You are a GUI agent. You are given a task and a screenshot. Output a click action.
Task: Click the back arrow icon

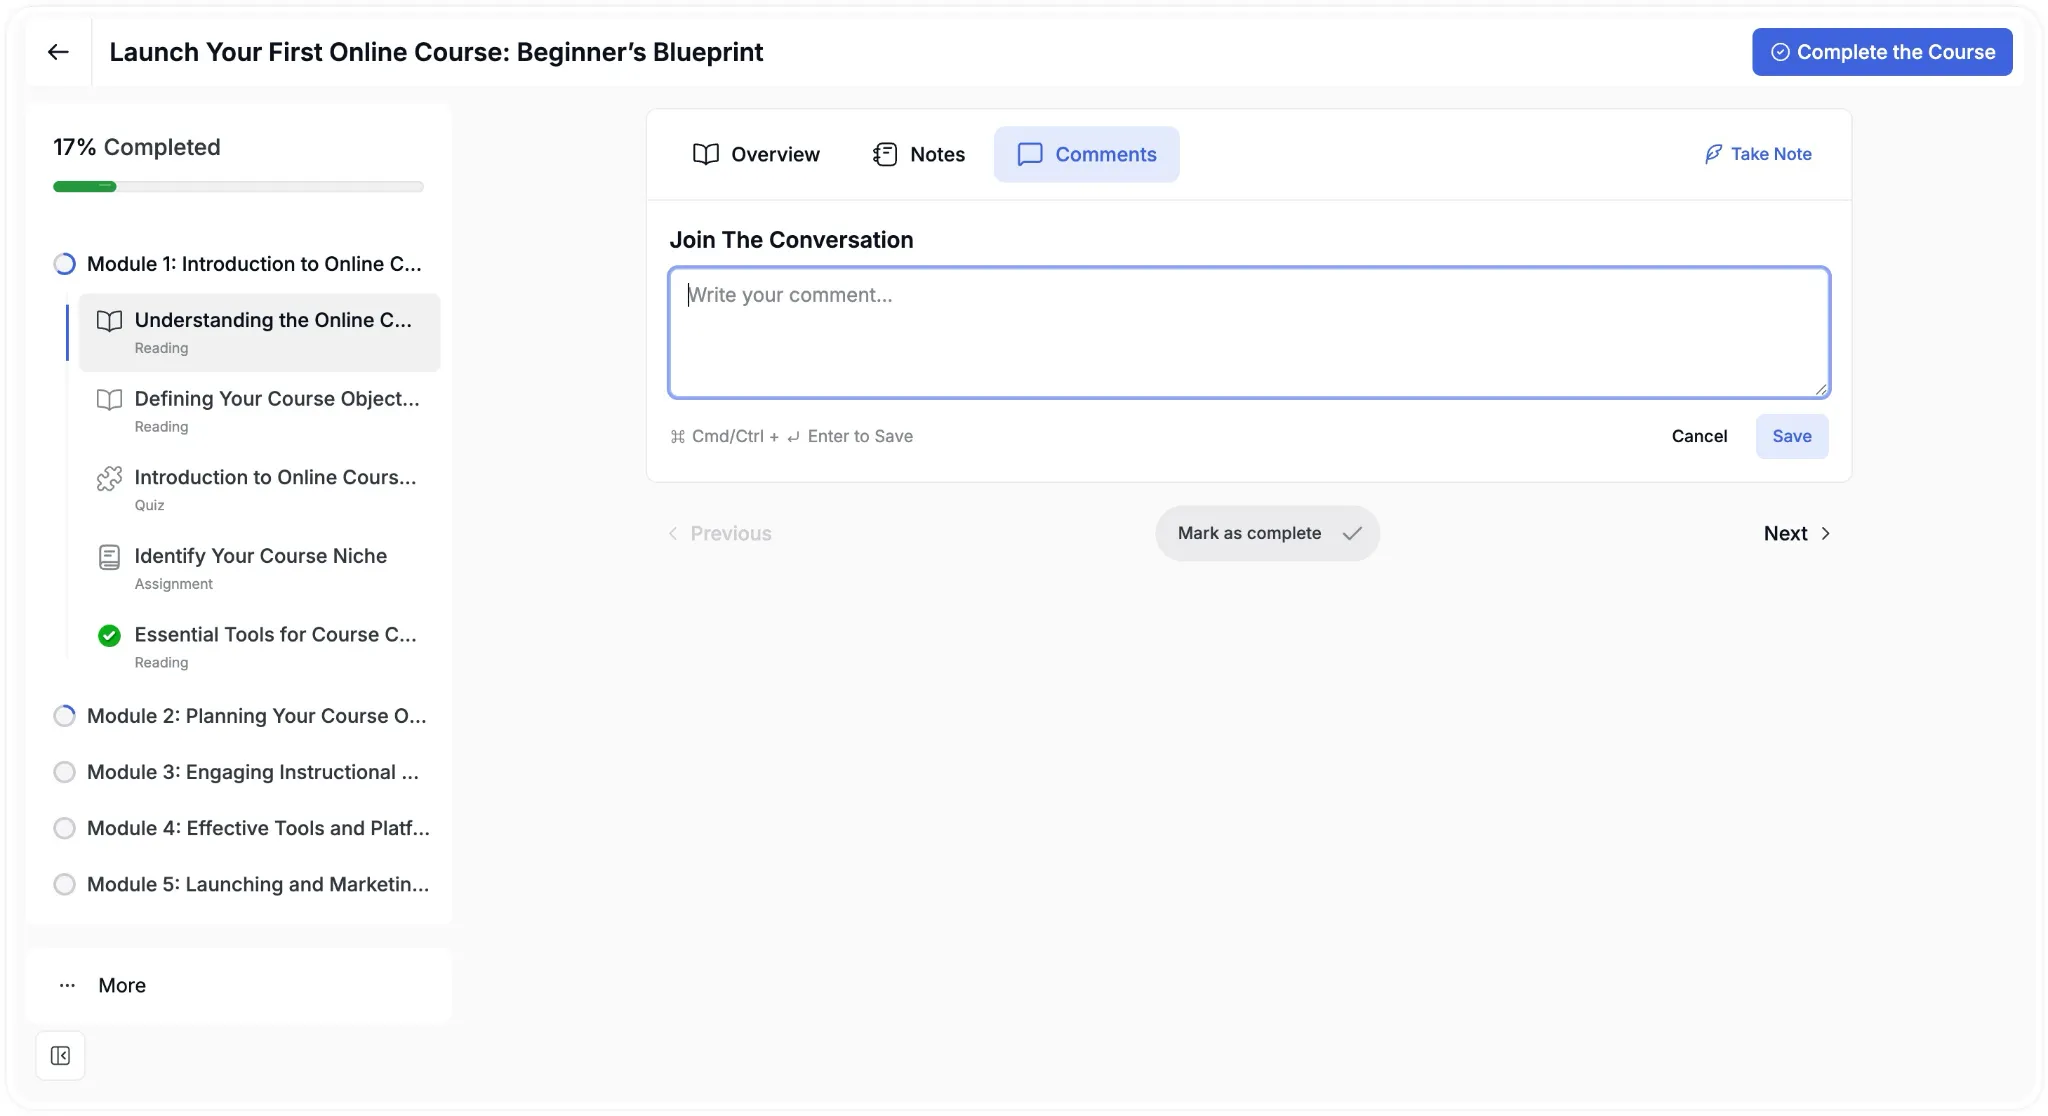[58, 52]
